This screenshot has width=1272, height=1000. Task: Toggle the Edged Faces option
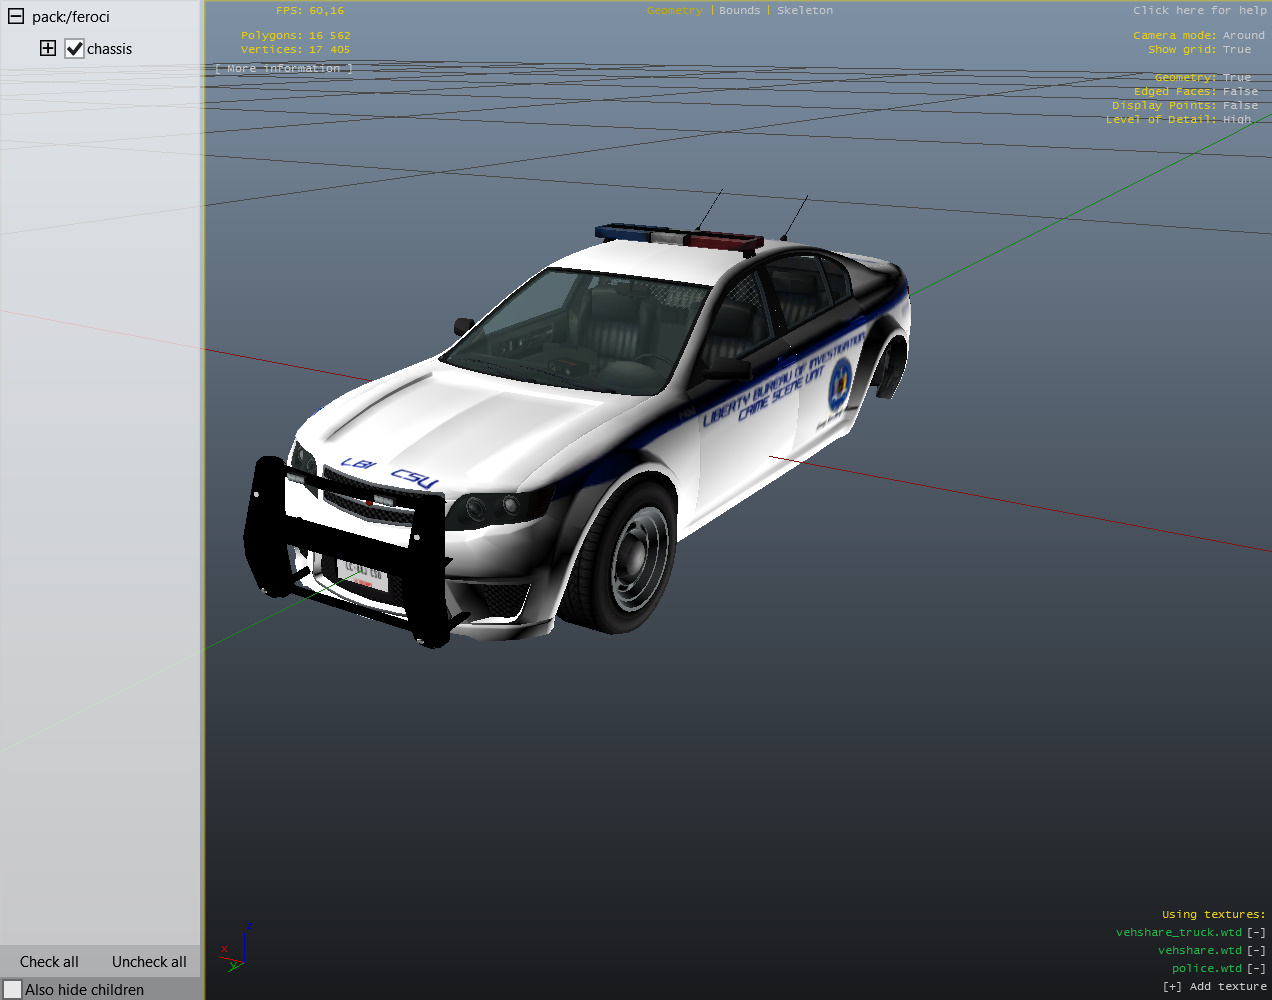[1240, 92]
